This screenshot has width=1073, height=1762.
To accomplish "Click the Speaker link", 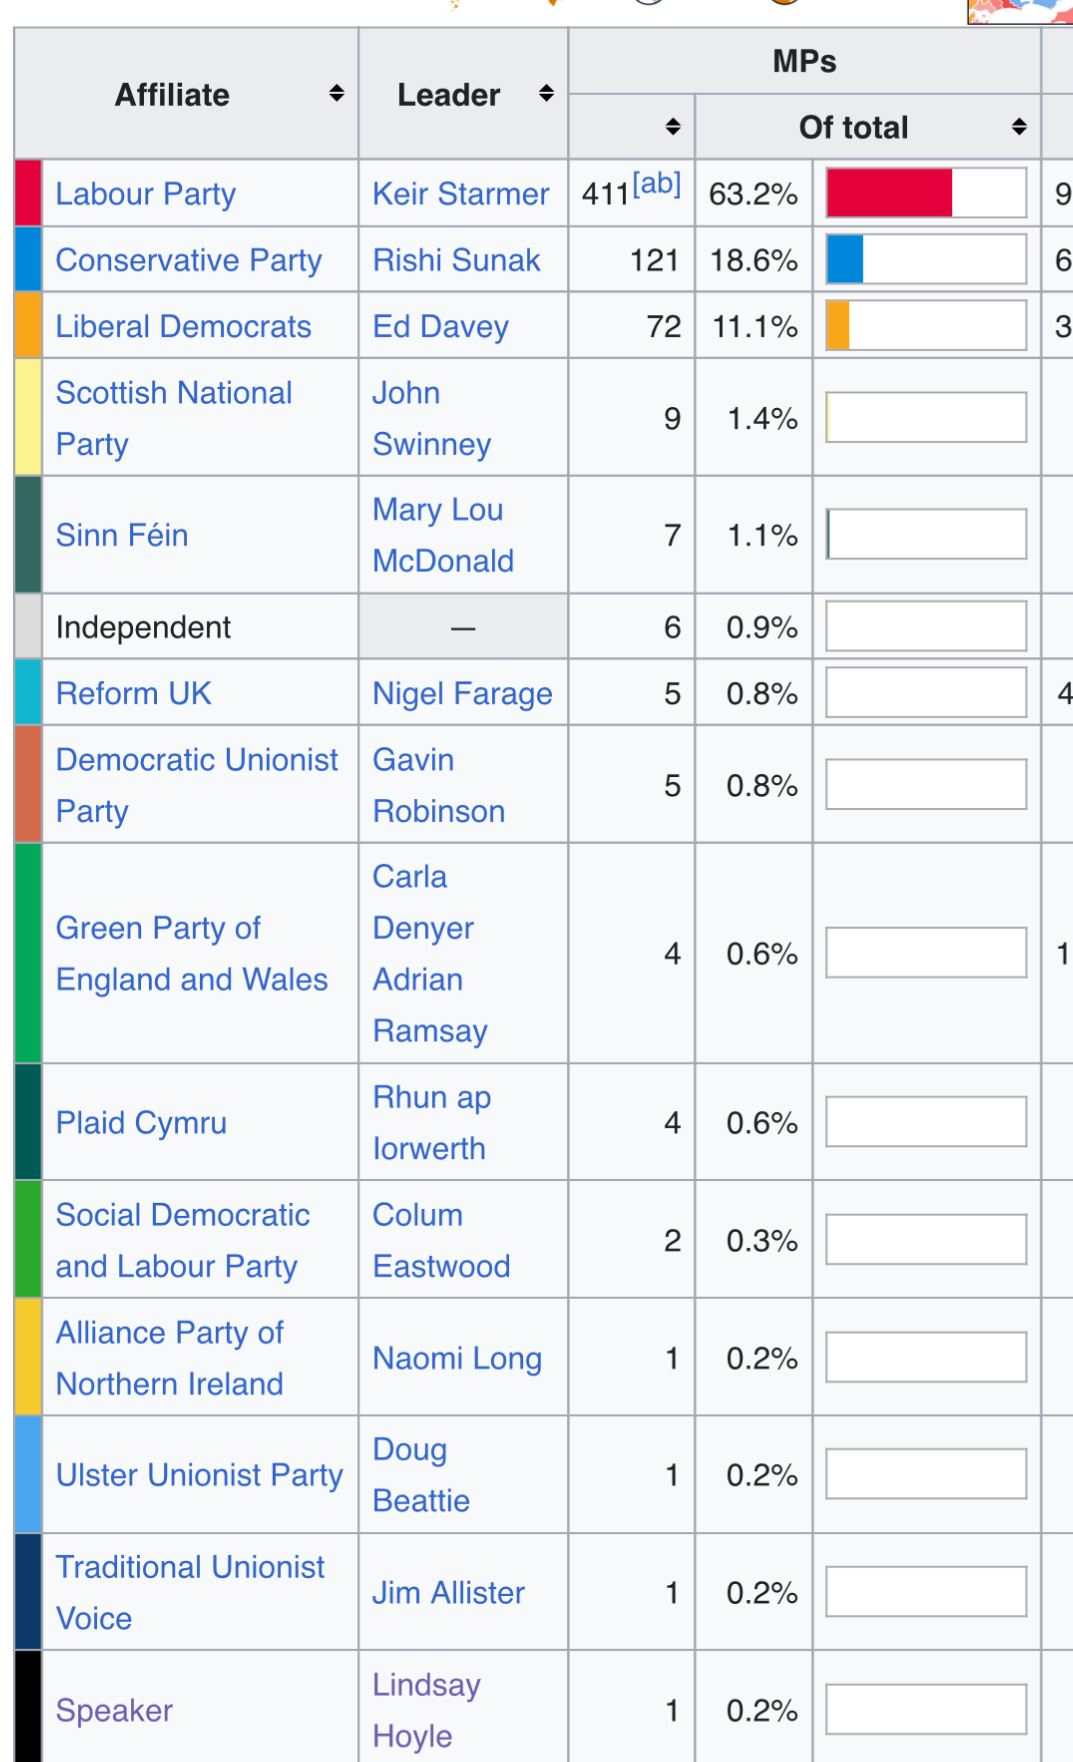I will (x=114, y=1711).
